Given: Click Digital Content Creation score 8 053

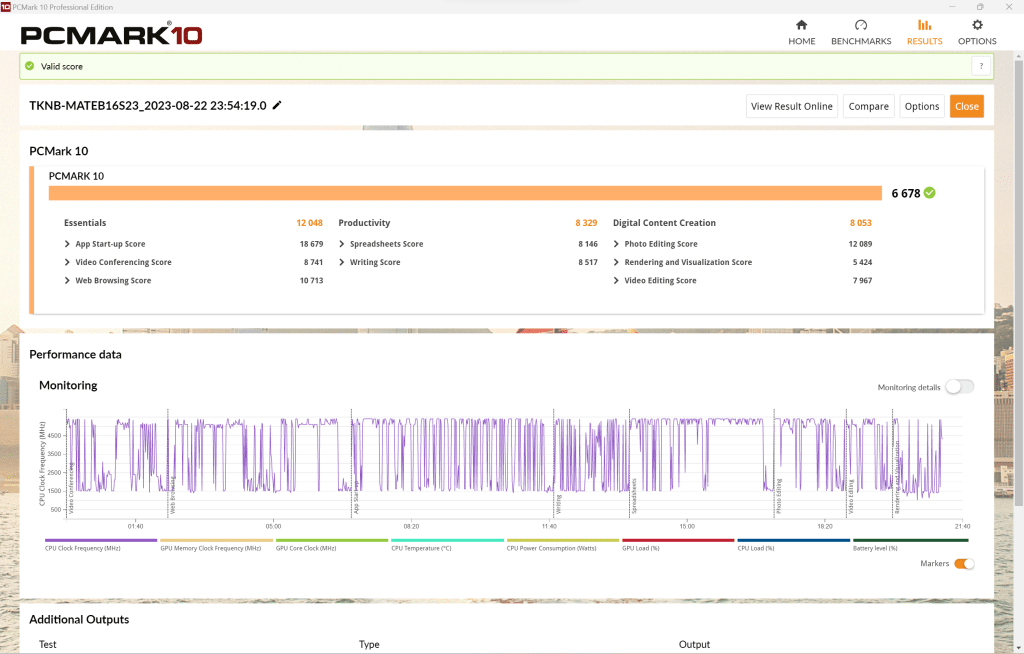Looking at the screenshot, I should [860, 223].
